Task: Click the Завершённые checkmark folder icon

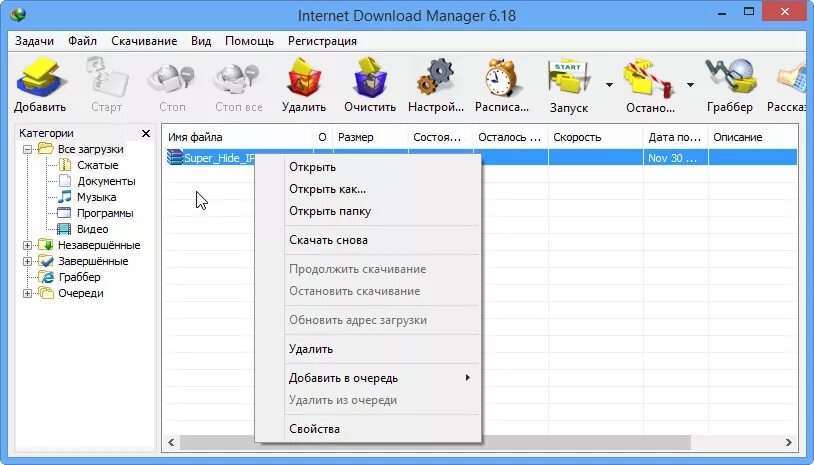Action: click(46, 261)
